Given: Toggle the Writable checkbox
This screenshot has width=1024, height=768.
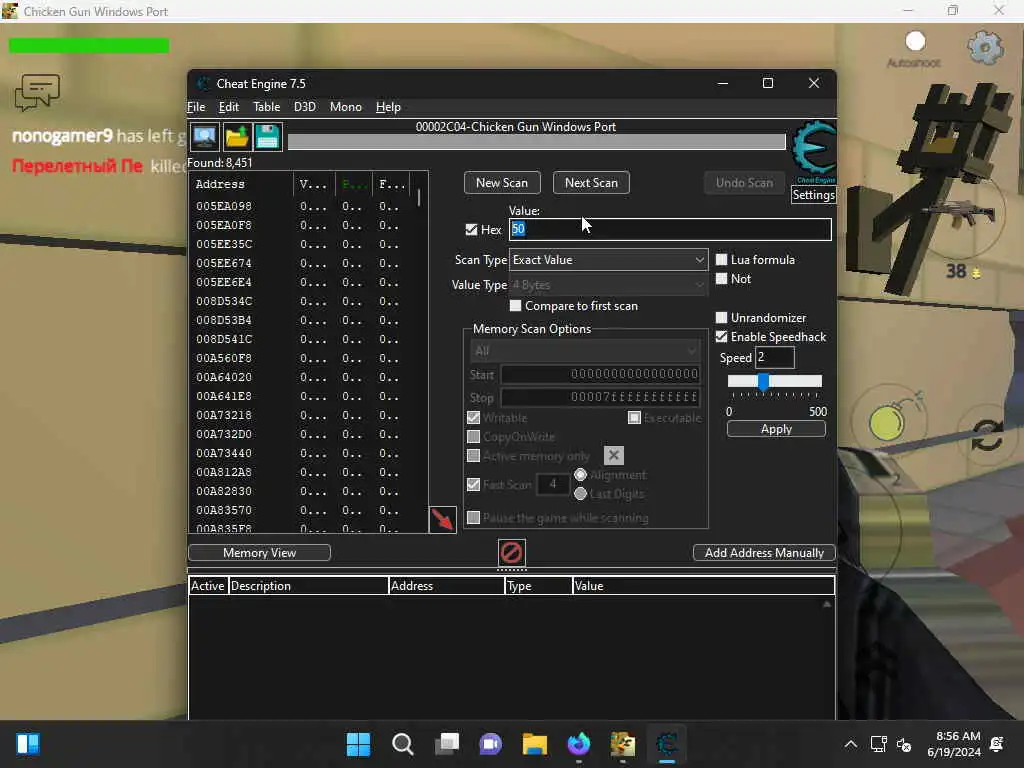Looking at the screenshot, I should pos(473,417).
